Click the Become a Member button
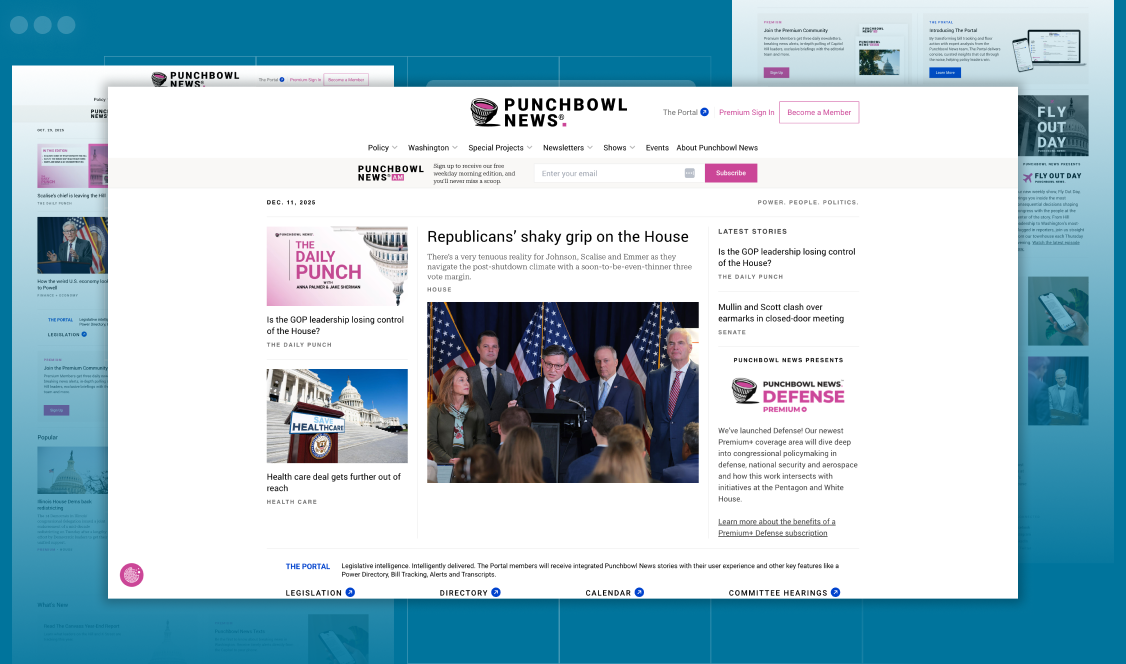Screen dimensions: 1126x664 819,113
